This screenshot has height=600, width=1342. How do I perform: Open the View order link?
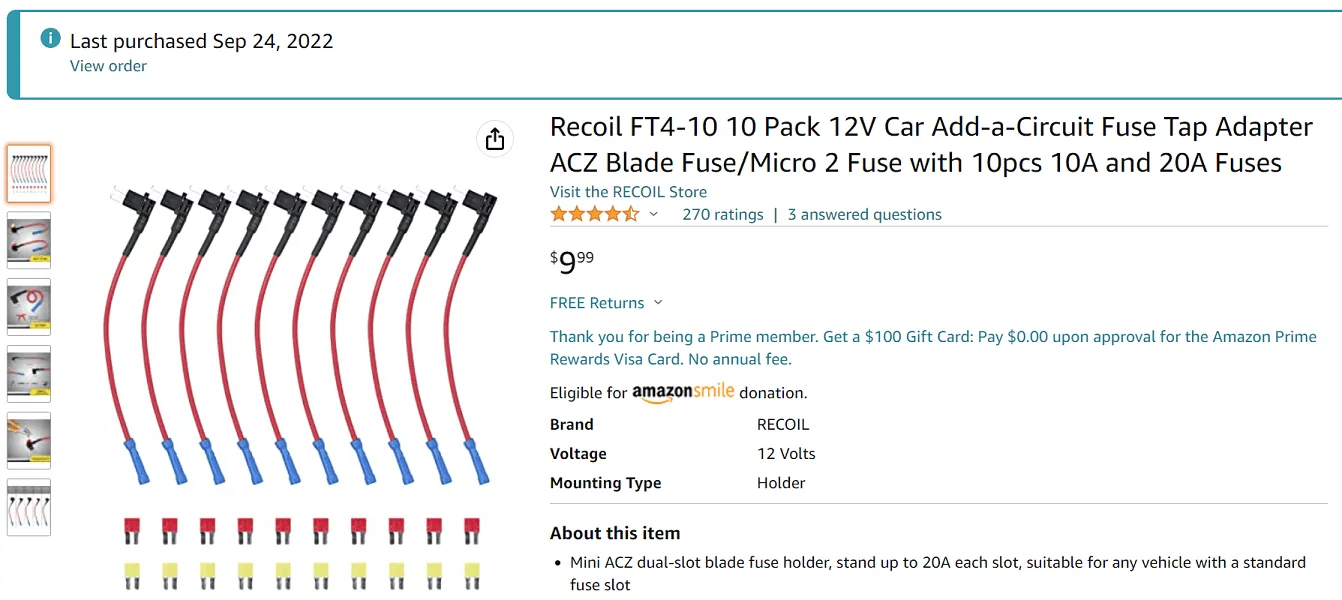pyautogui.click(x=108, y=66)
